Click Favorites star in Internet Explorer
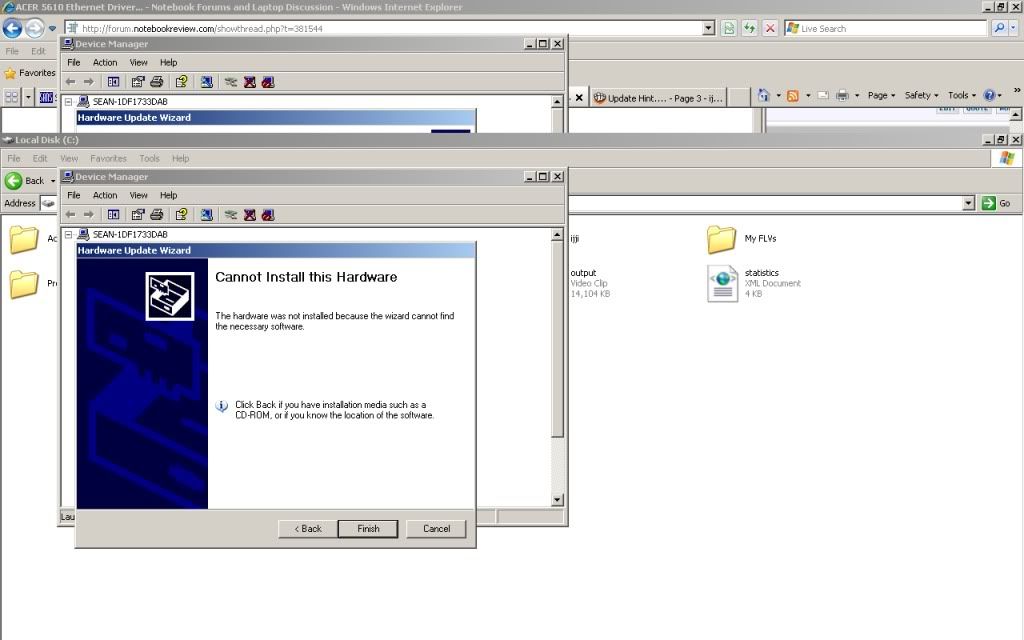 [10, 73]
